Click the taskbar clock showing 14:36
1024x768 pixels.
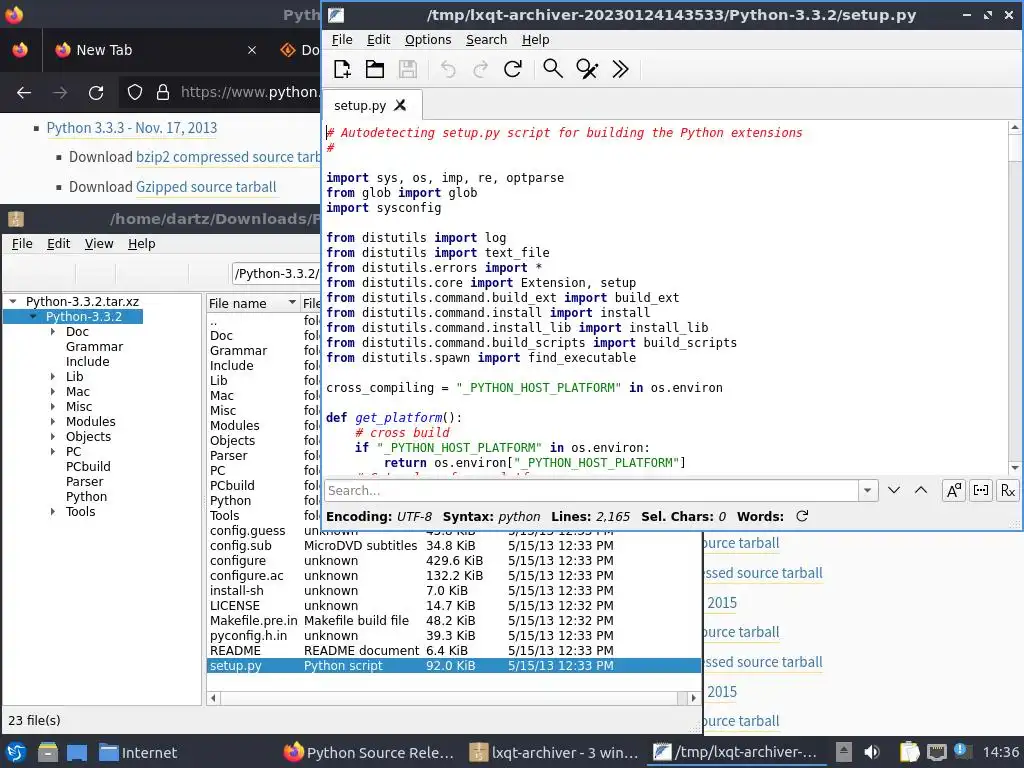[1000, 752]
